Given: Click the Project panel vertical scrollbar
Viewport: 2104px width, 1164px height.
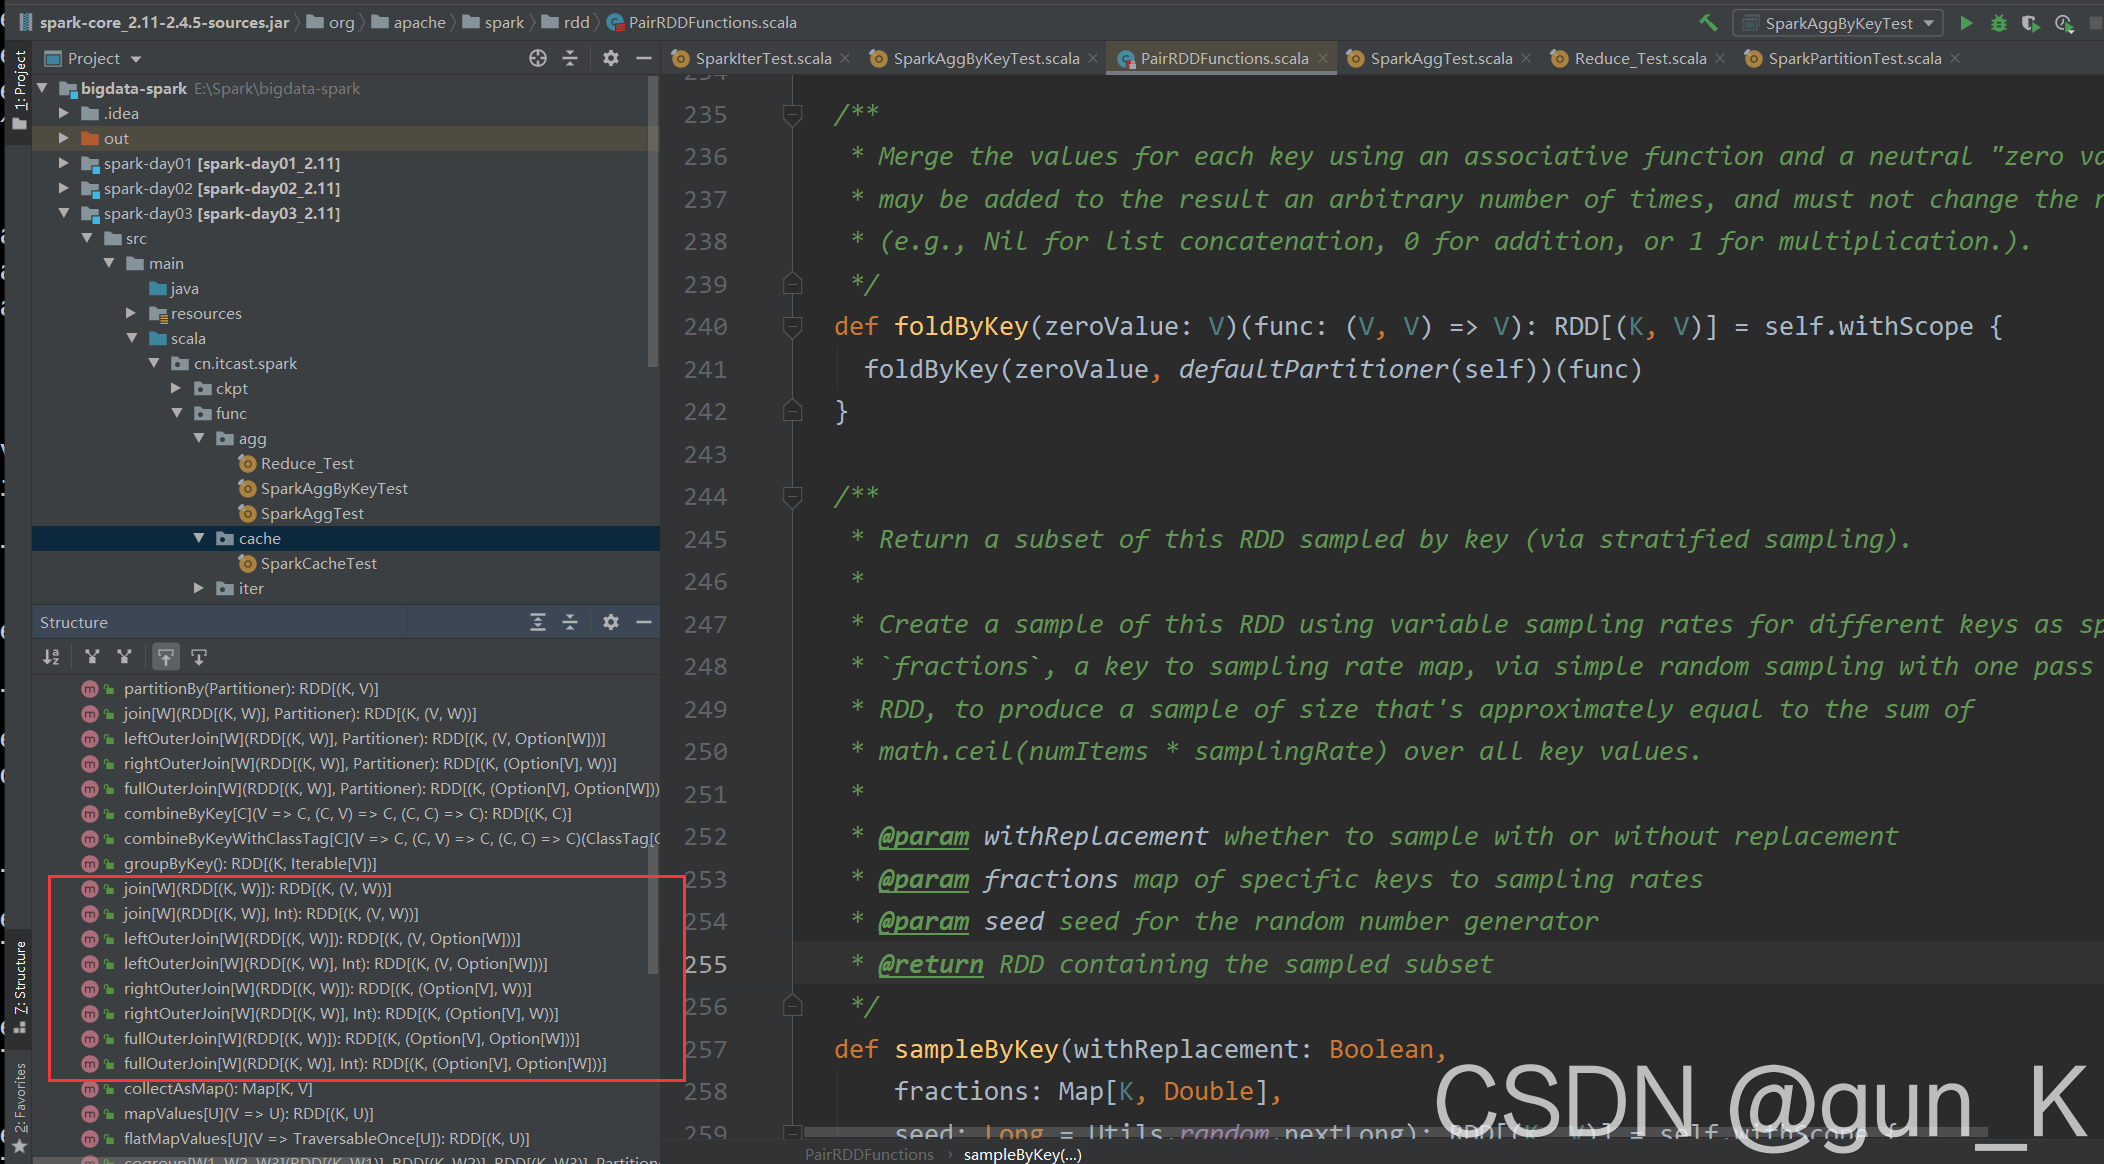Looking at the screenshot, I should (x=653, y=222).
